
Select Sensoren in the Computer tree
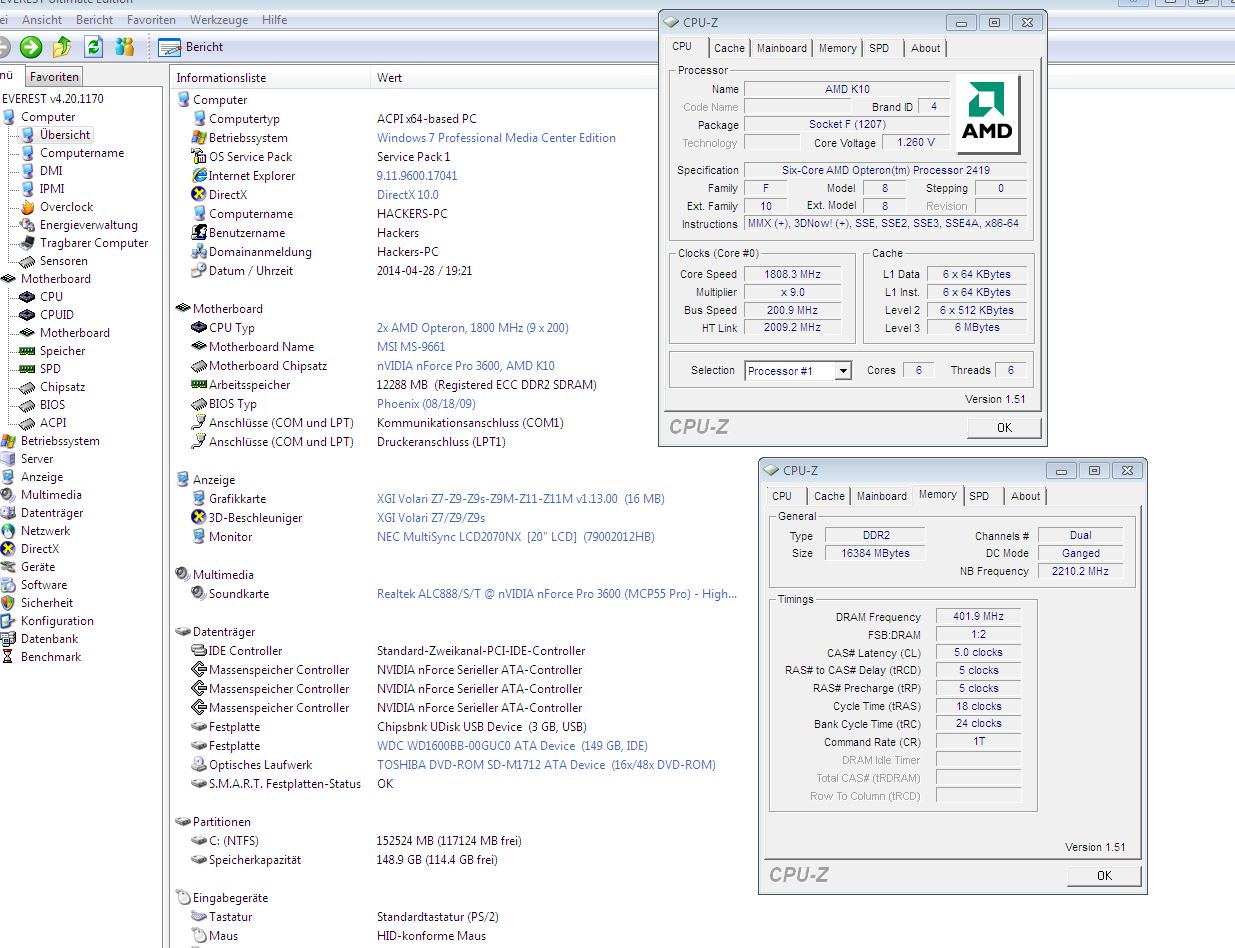point(63,261)
